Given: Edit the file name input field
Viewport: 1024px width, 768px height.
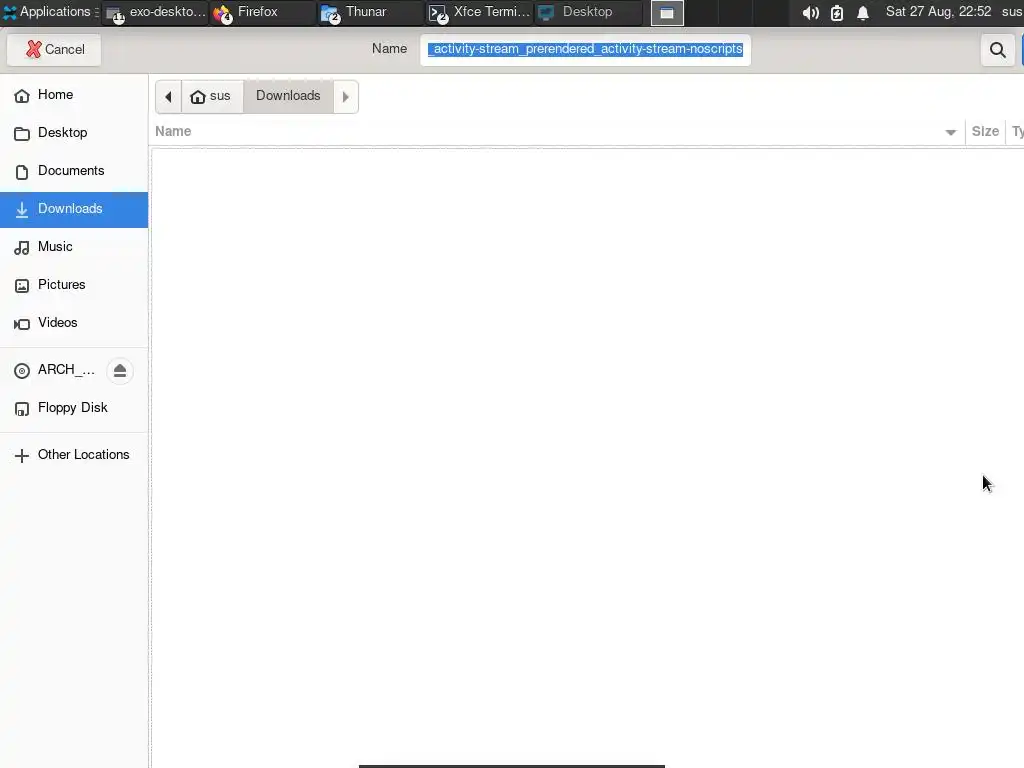Looking at the screenshot, I should [585, 50].
